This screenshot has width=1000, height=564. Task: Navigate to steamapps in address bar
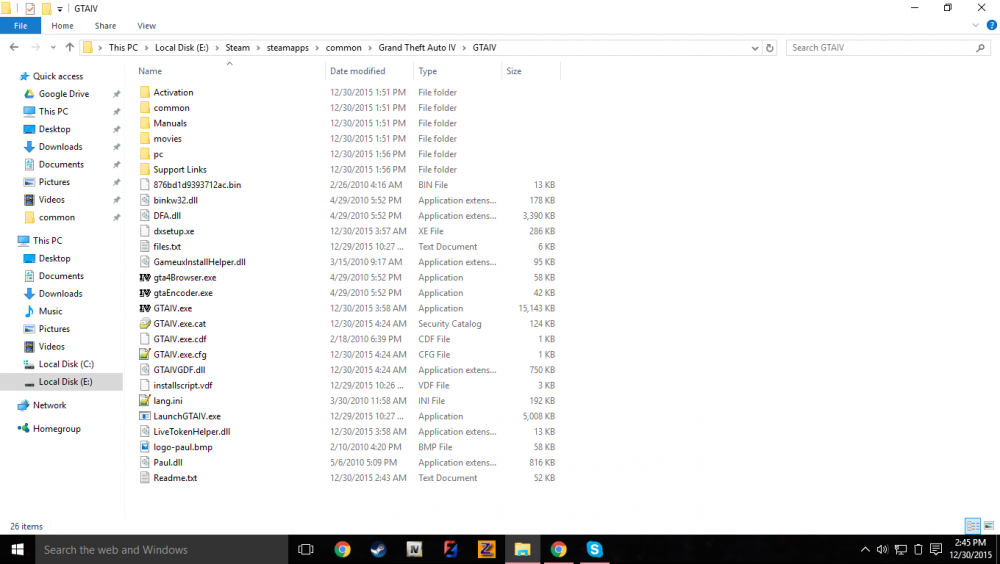tap(288, 48)
